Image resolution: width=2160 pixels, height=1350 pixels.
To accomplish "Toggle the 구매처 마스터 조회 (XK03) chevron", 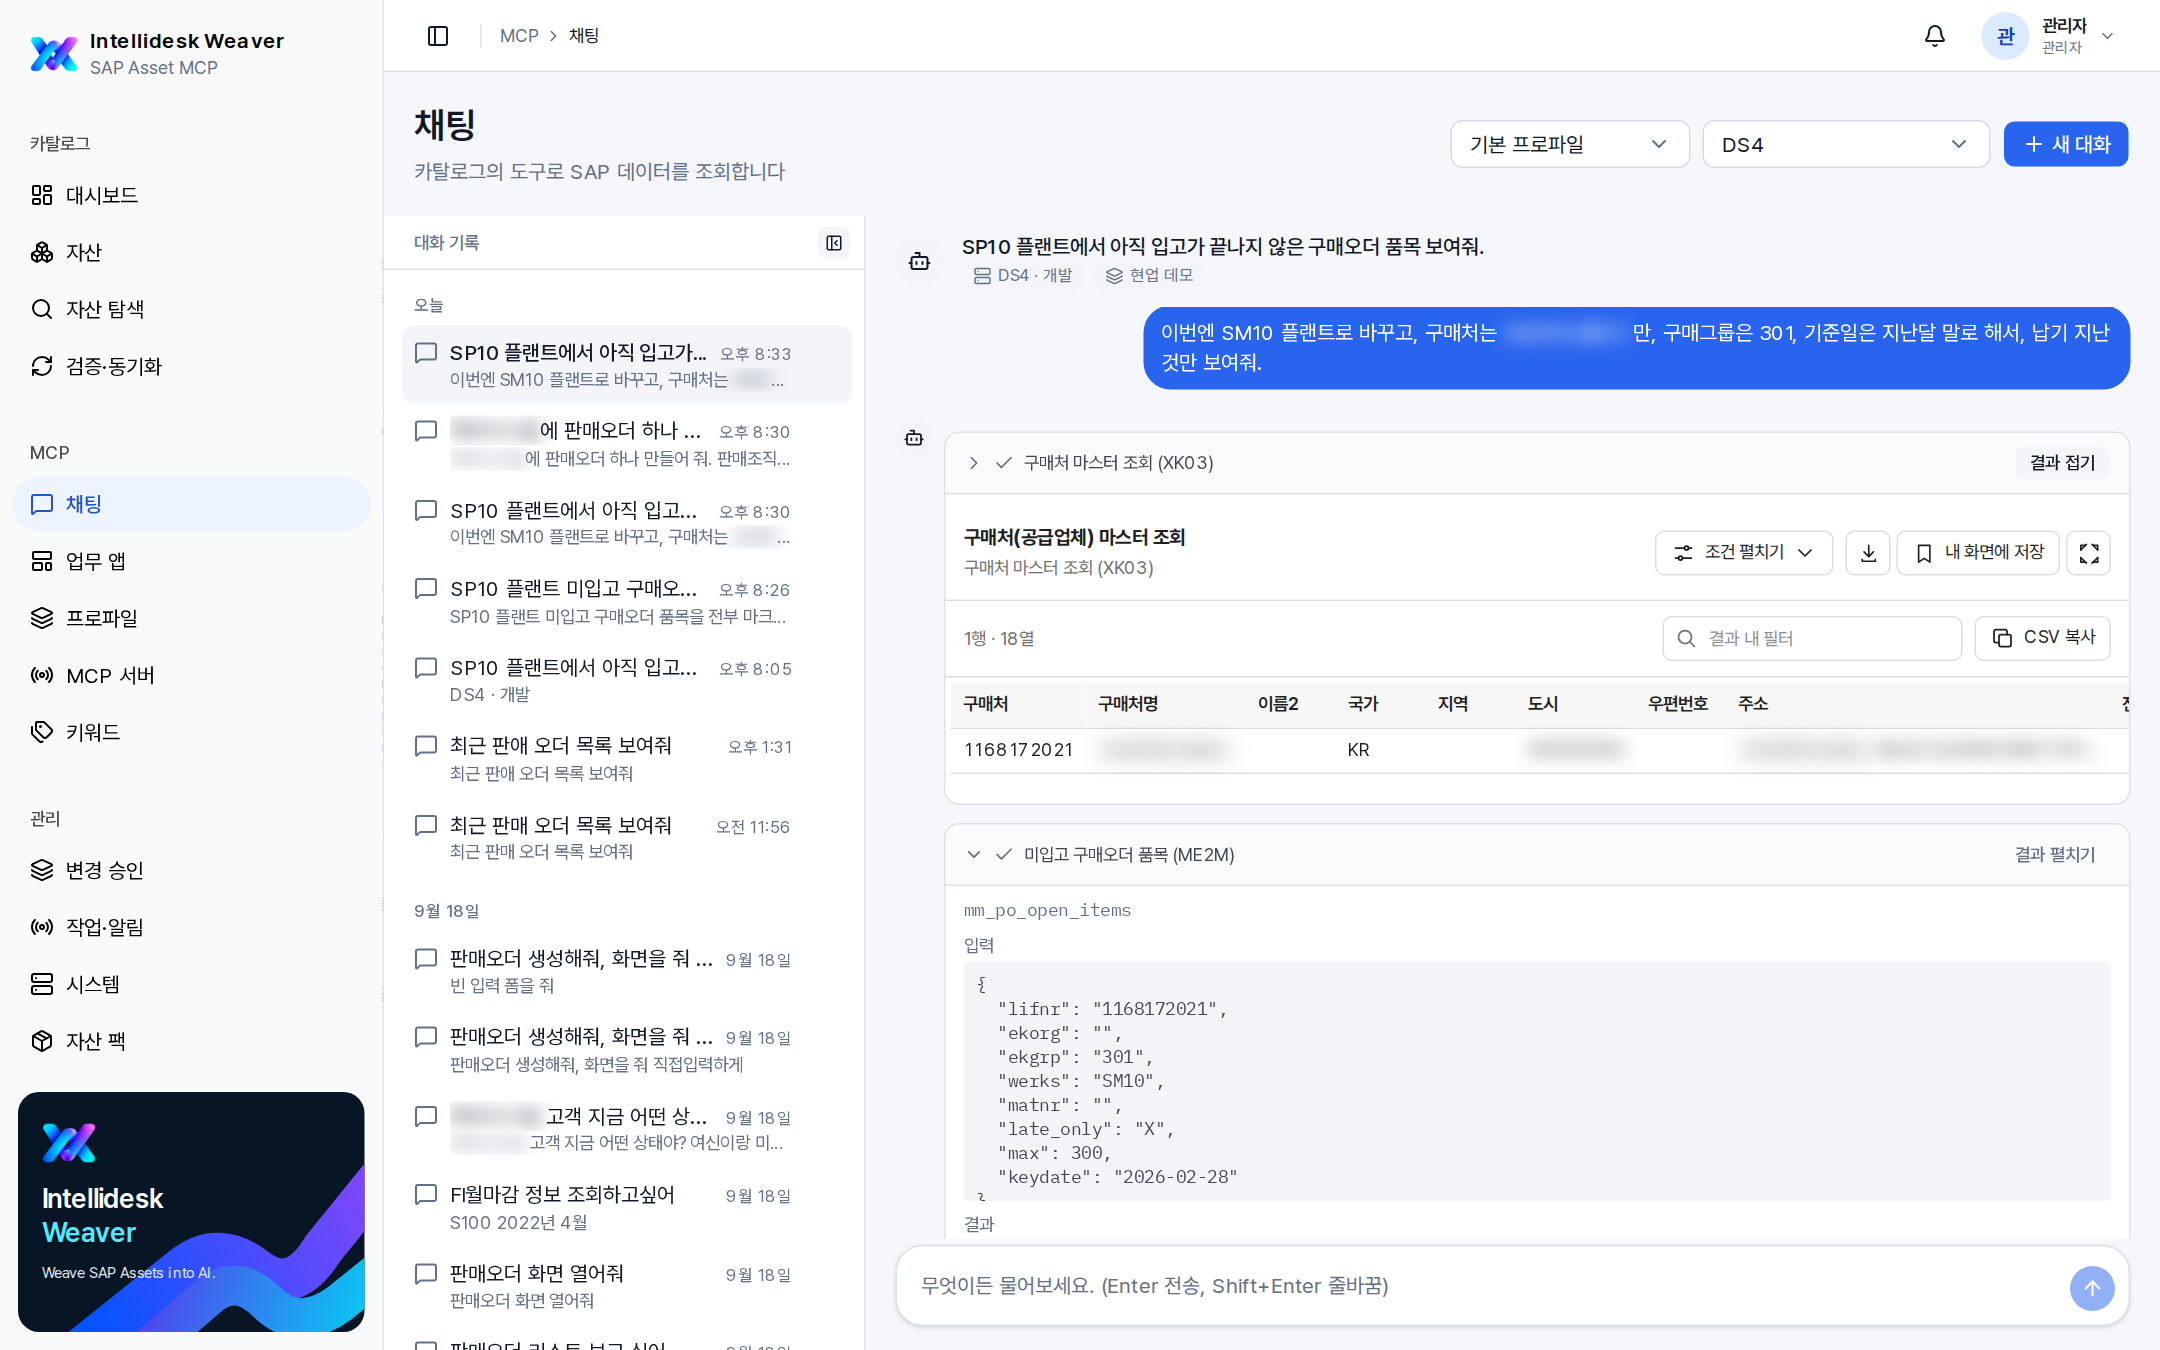I will [x=973, y=463].
